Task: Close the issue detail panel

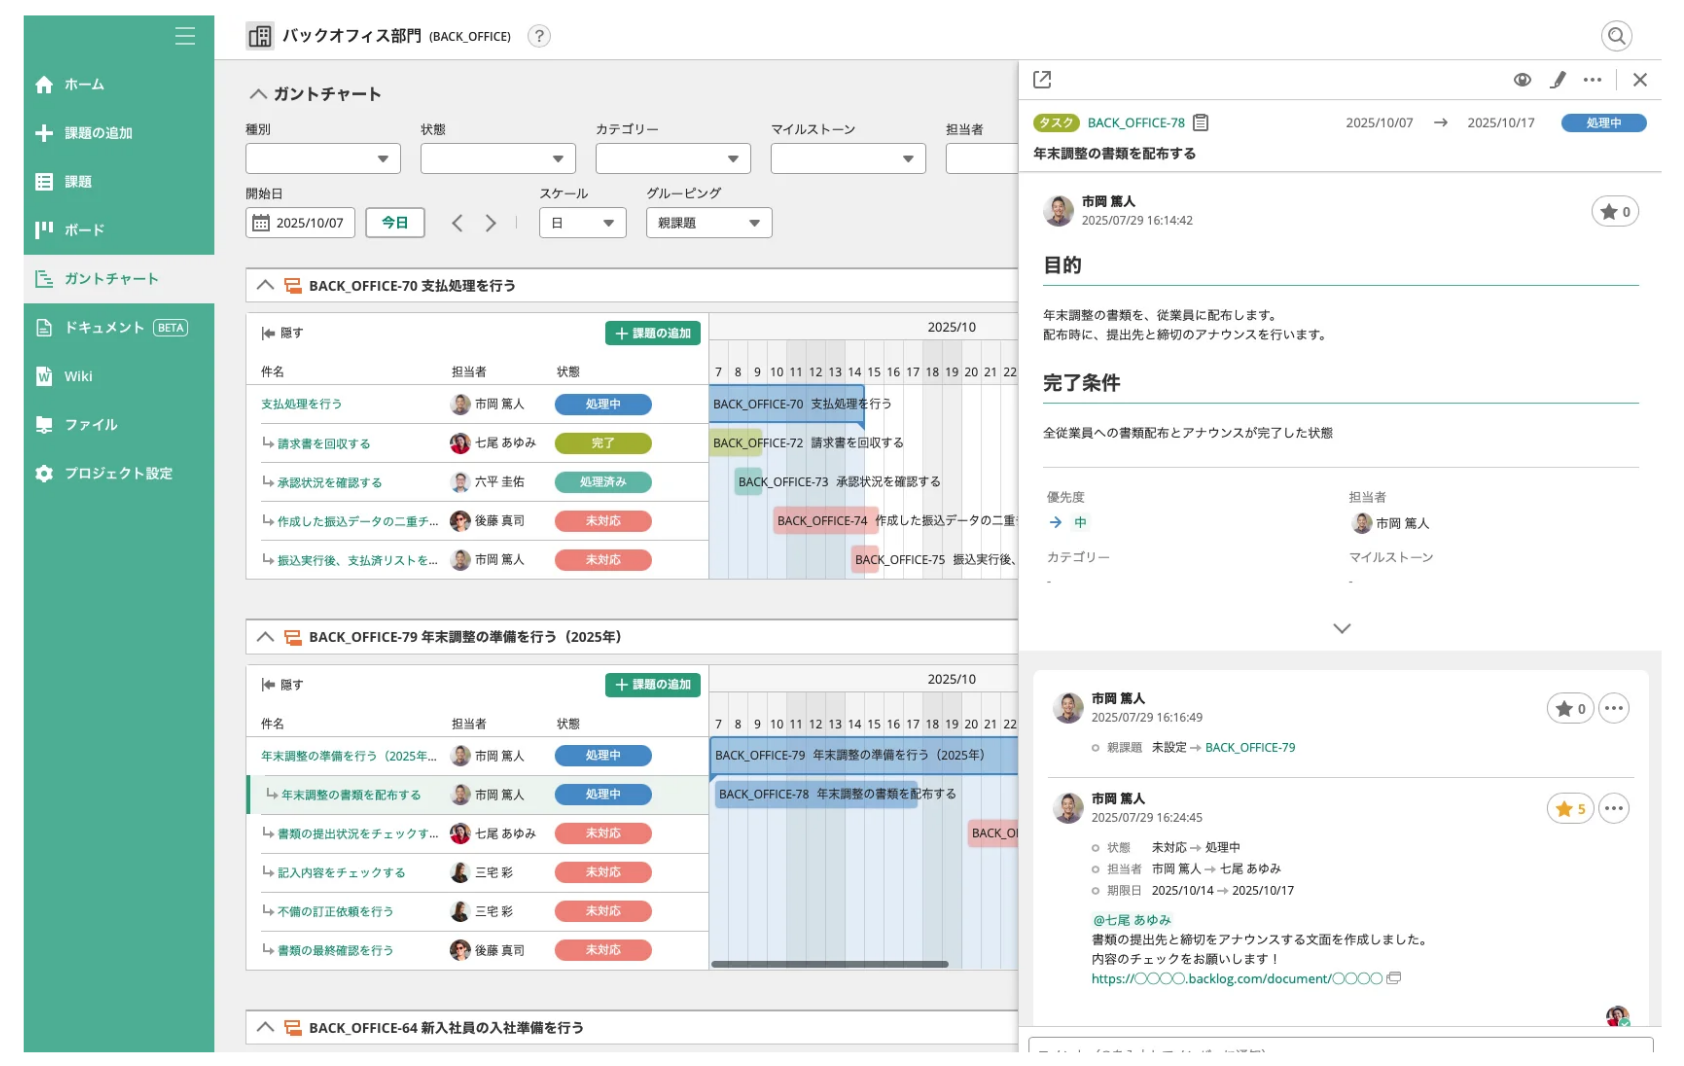Action: click(1640, 80)
